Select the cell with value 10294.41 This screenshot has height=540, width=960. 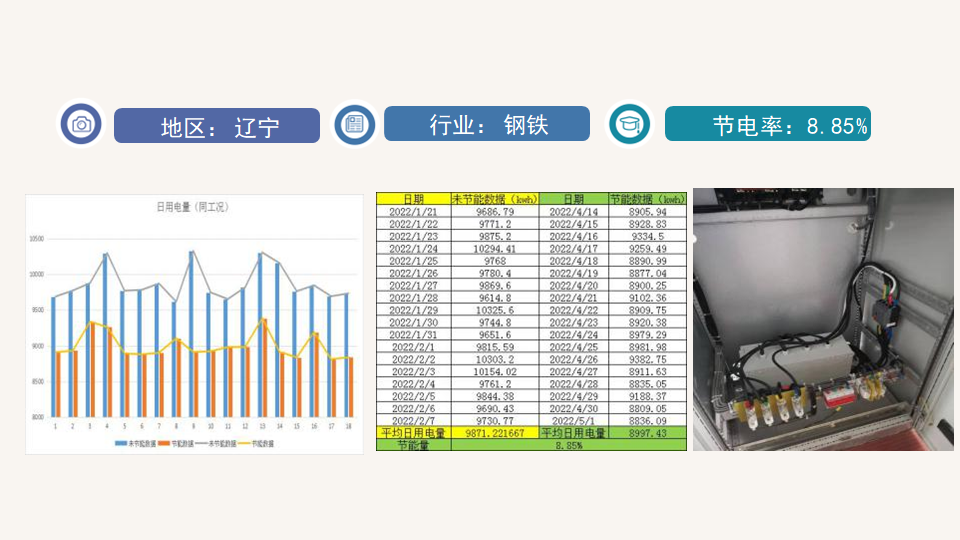[x=495, y=249]
